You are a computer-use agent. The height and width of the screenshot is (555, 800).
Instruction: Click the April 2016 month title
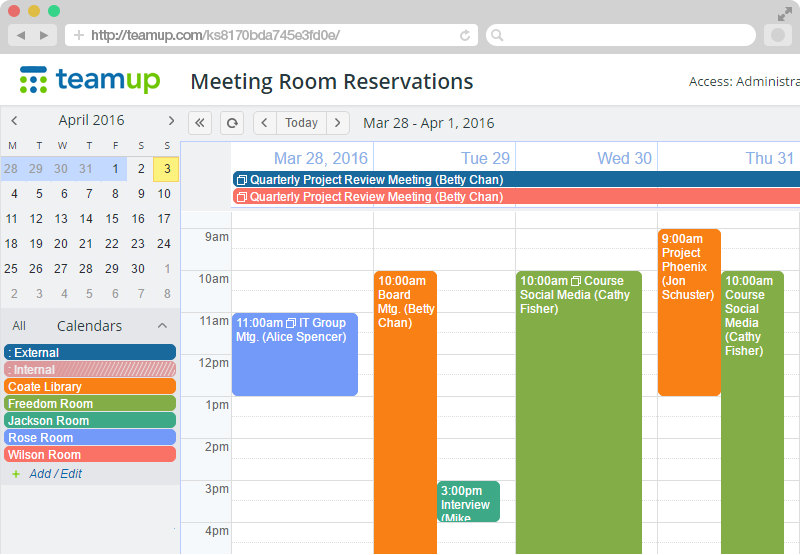[91, 120]
